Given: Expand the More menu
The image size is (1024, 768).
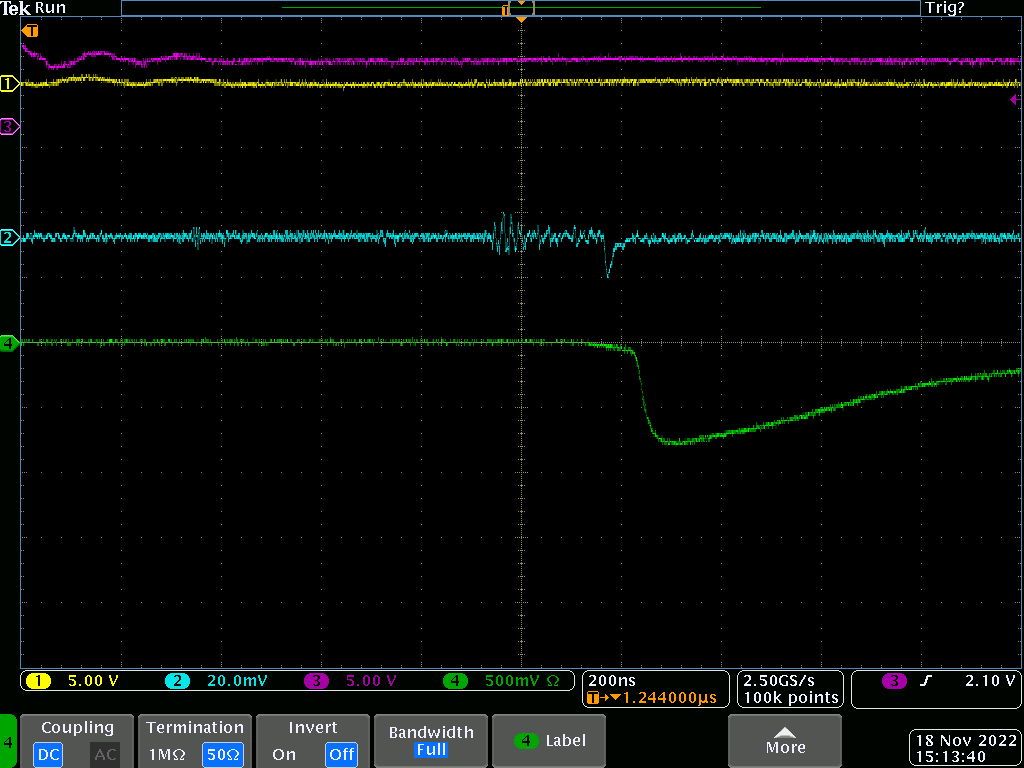Looking at the screenshot, I should pos(785,741).
